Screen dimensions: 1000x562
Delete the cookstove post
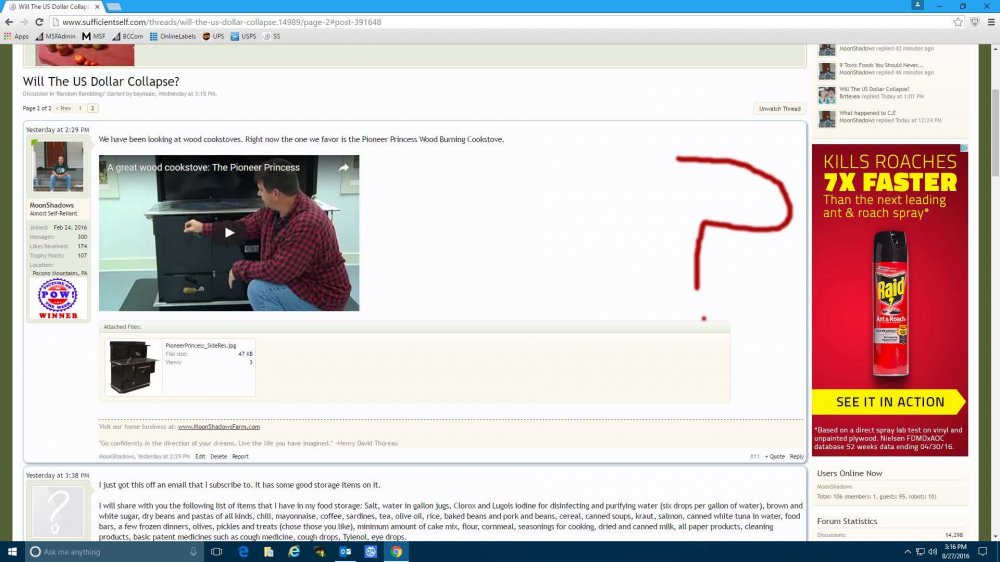click(219, 457)
